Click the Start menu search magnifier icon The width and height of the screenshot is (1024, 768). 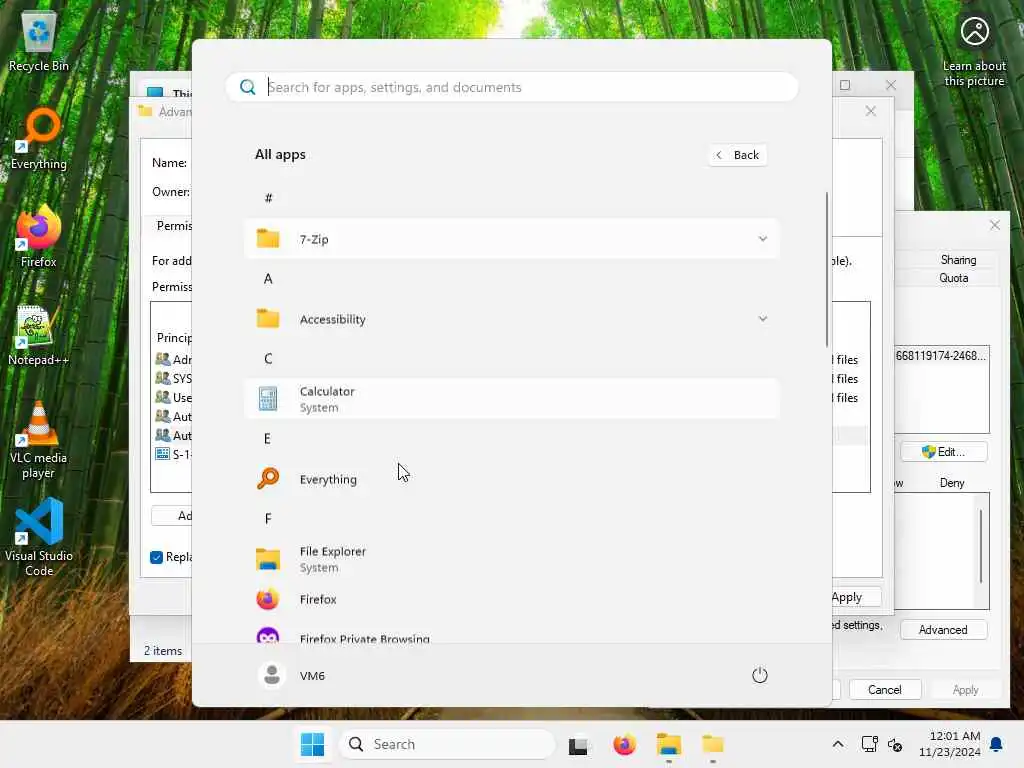[x=248, y=87]
